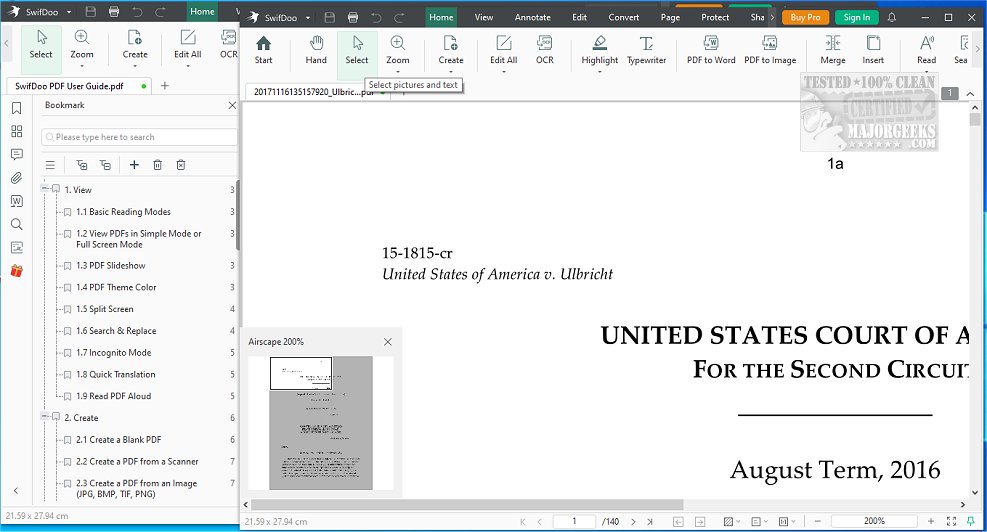The width and height of the screenshot is (987, 532).
Task: Close the Bookmark panel
Action: pos(232,105)
